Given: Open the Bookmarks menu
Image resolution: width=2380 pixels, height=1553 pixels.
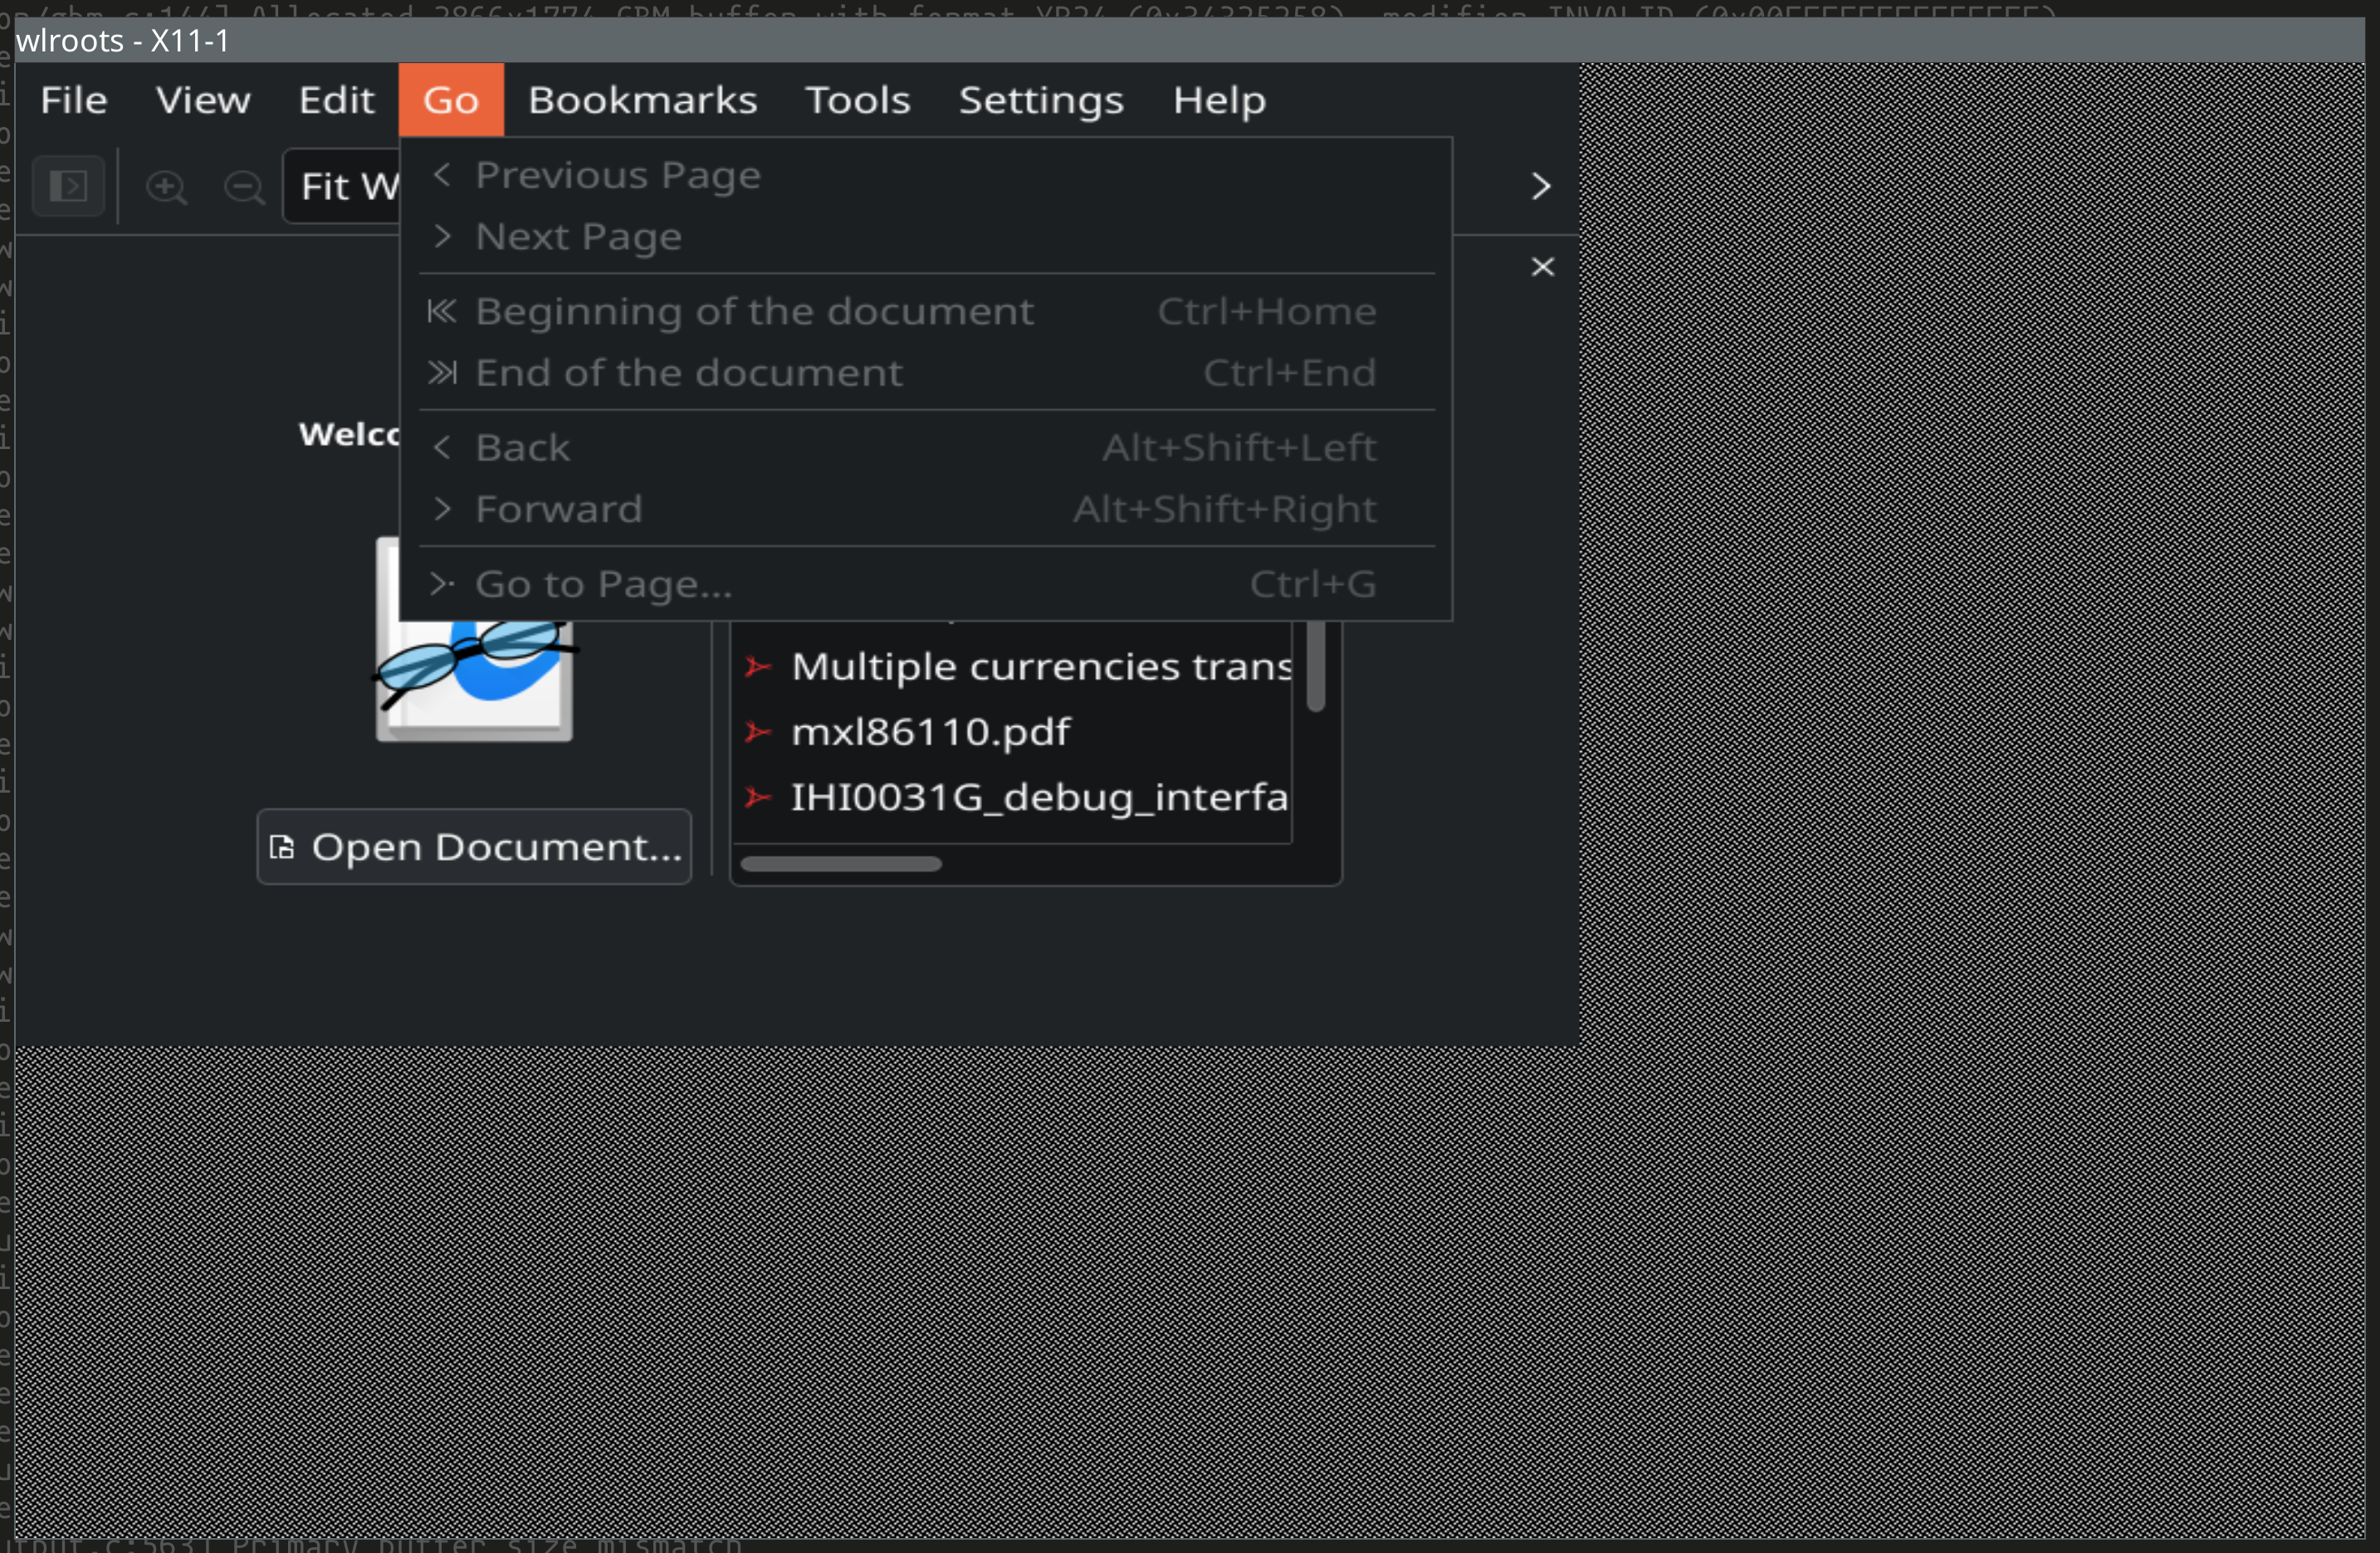Looking at the screenshot, I should pos(642,100).
